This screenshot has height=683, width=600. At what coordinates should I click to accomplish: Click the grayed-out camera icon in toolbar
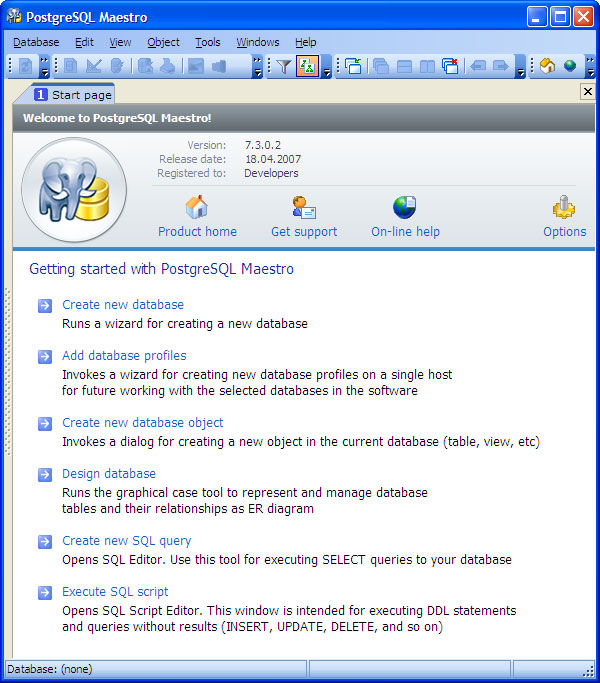click(219, 66)
